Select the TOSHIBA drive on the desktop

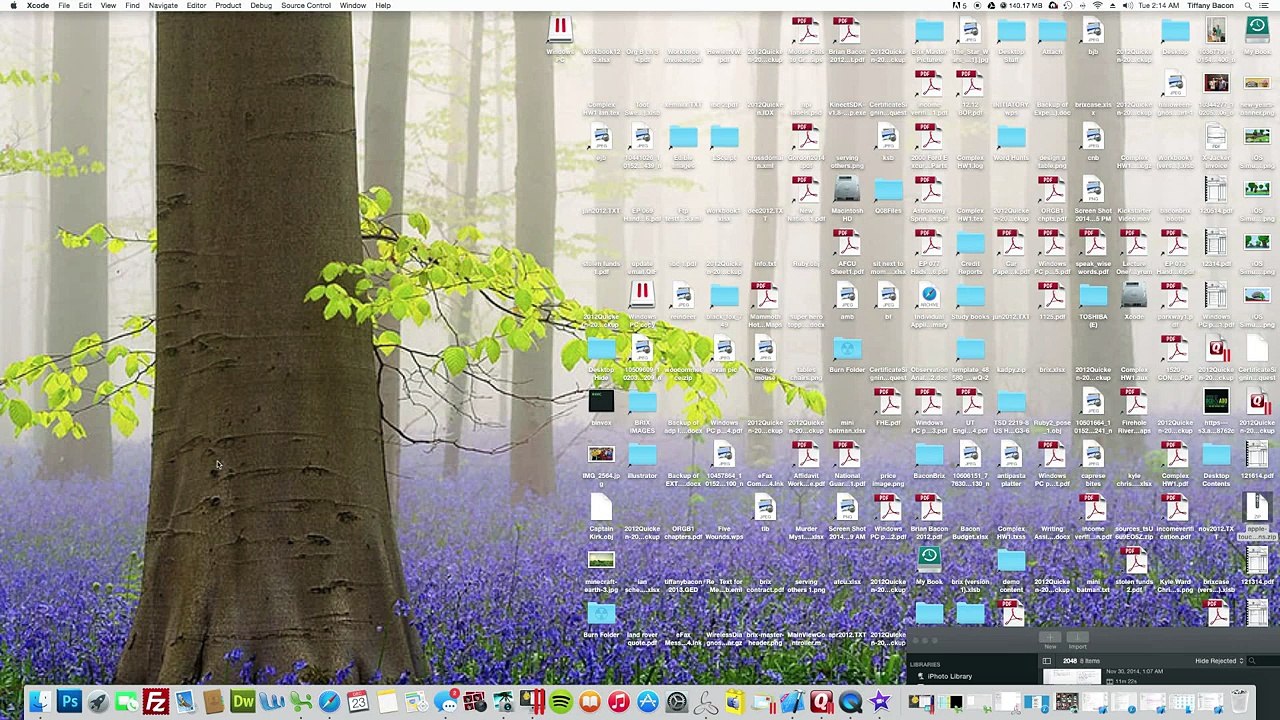1093,305
